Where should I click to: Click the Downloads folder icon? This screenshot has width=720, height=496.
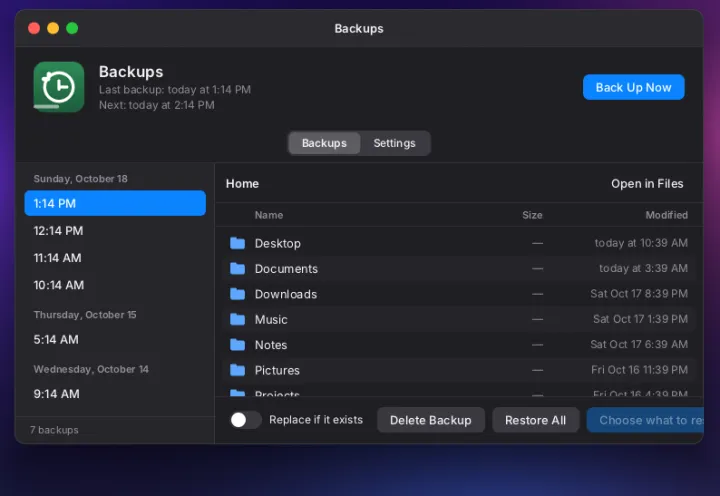point(237,293)
